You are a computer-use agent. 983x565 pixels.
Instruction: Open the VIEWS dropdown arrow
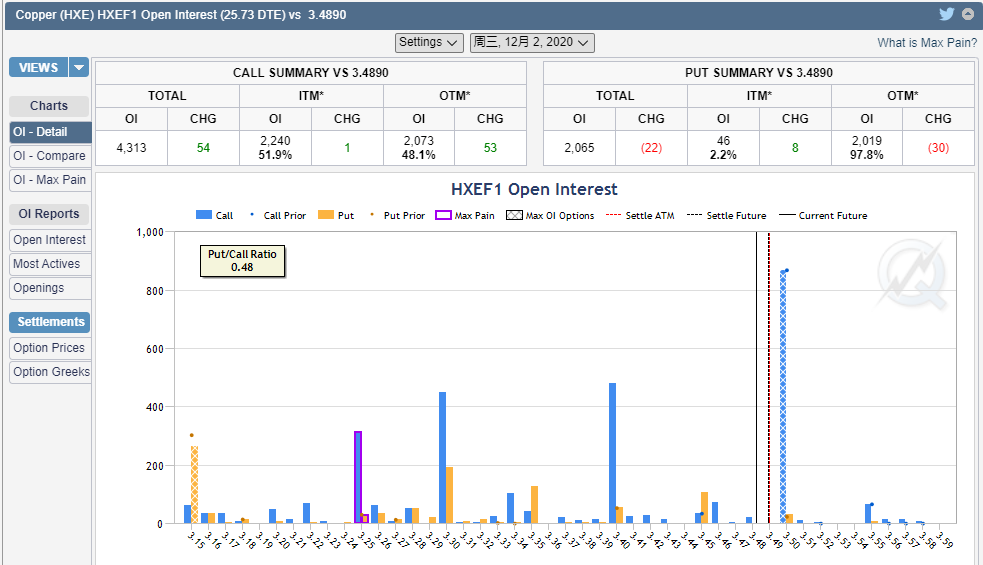pos(78,67)
